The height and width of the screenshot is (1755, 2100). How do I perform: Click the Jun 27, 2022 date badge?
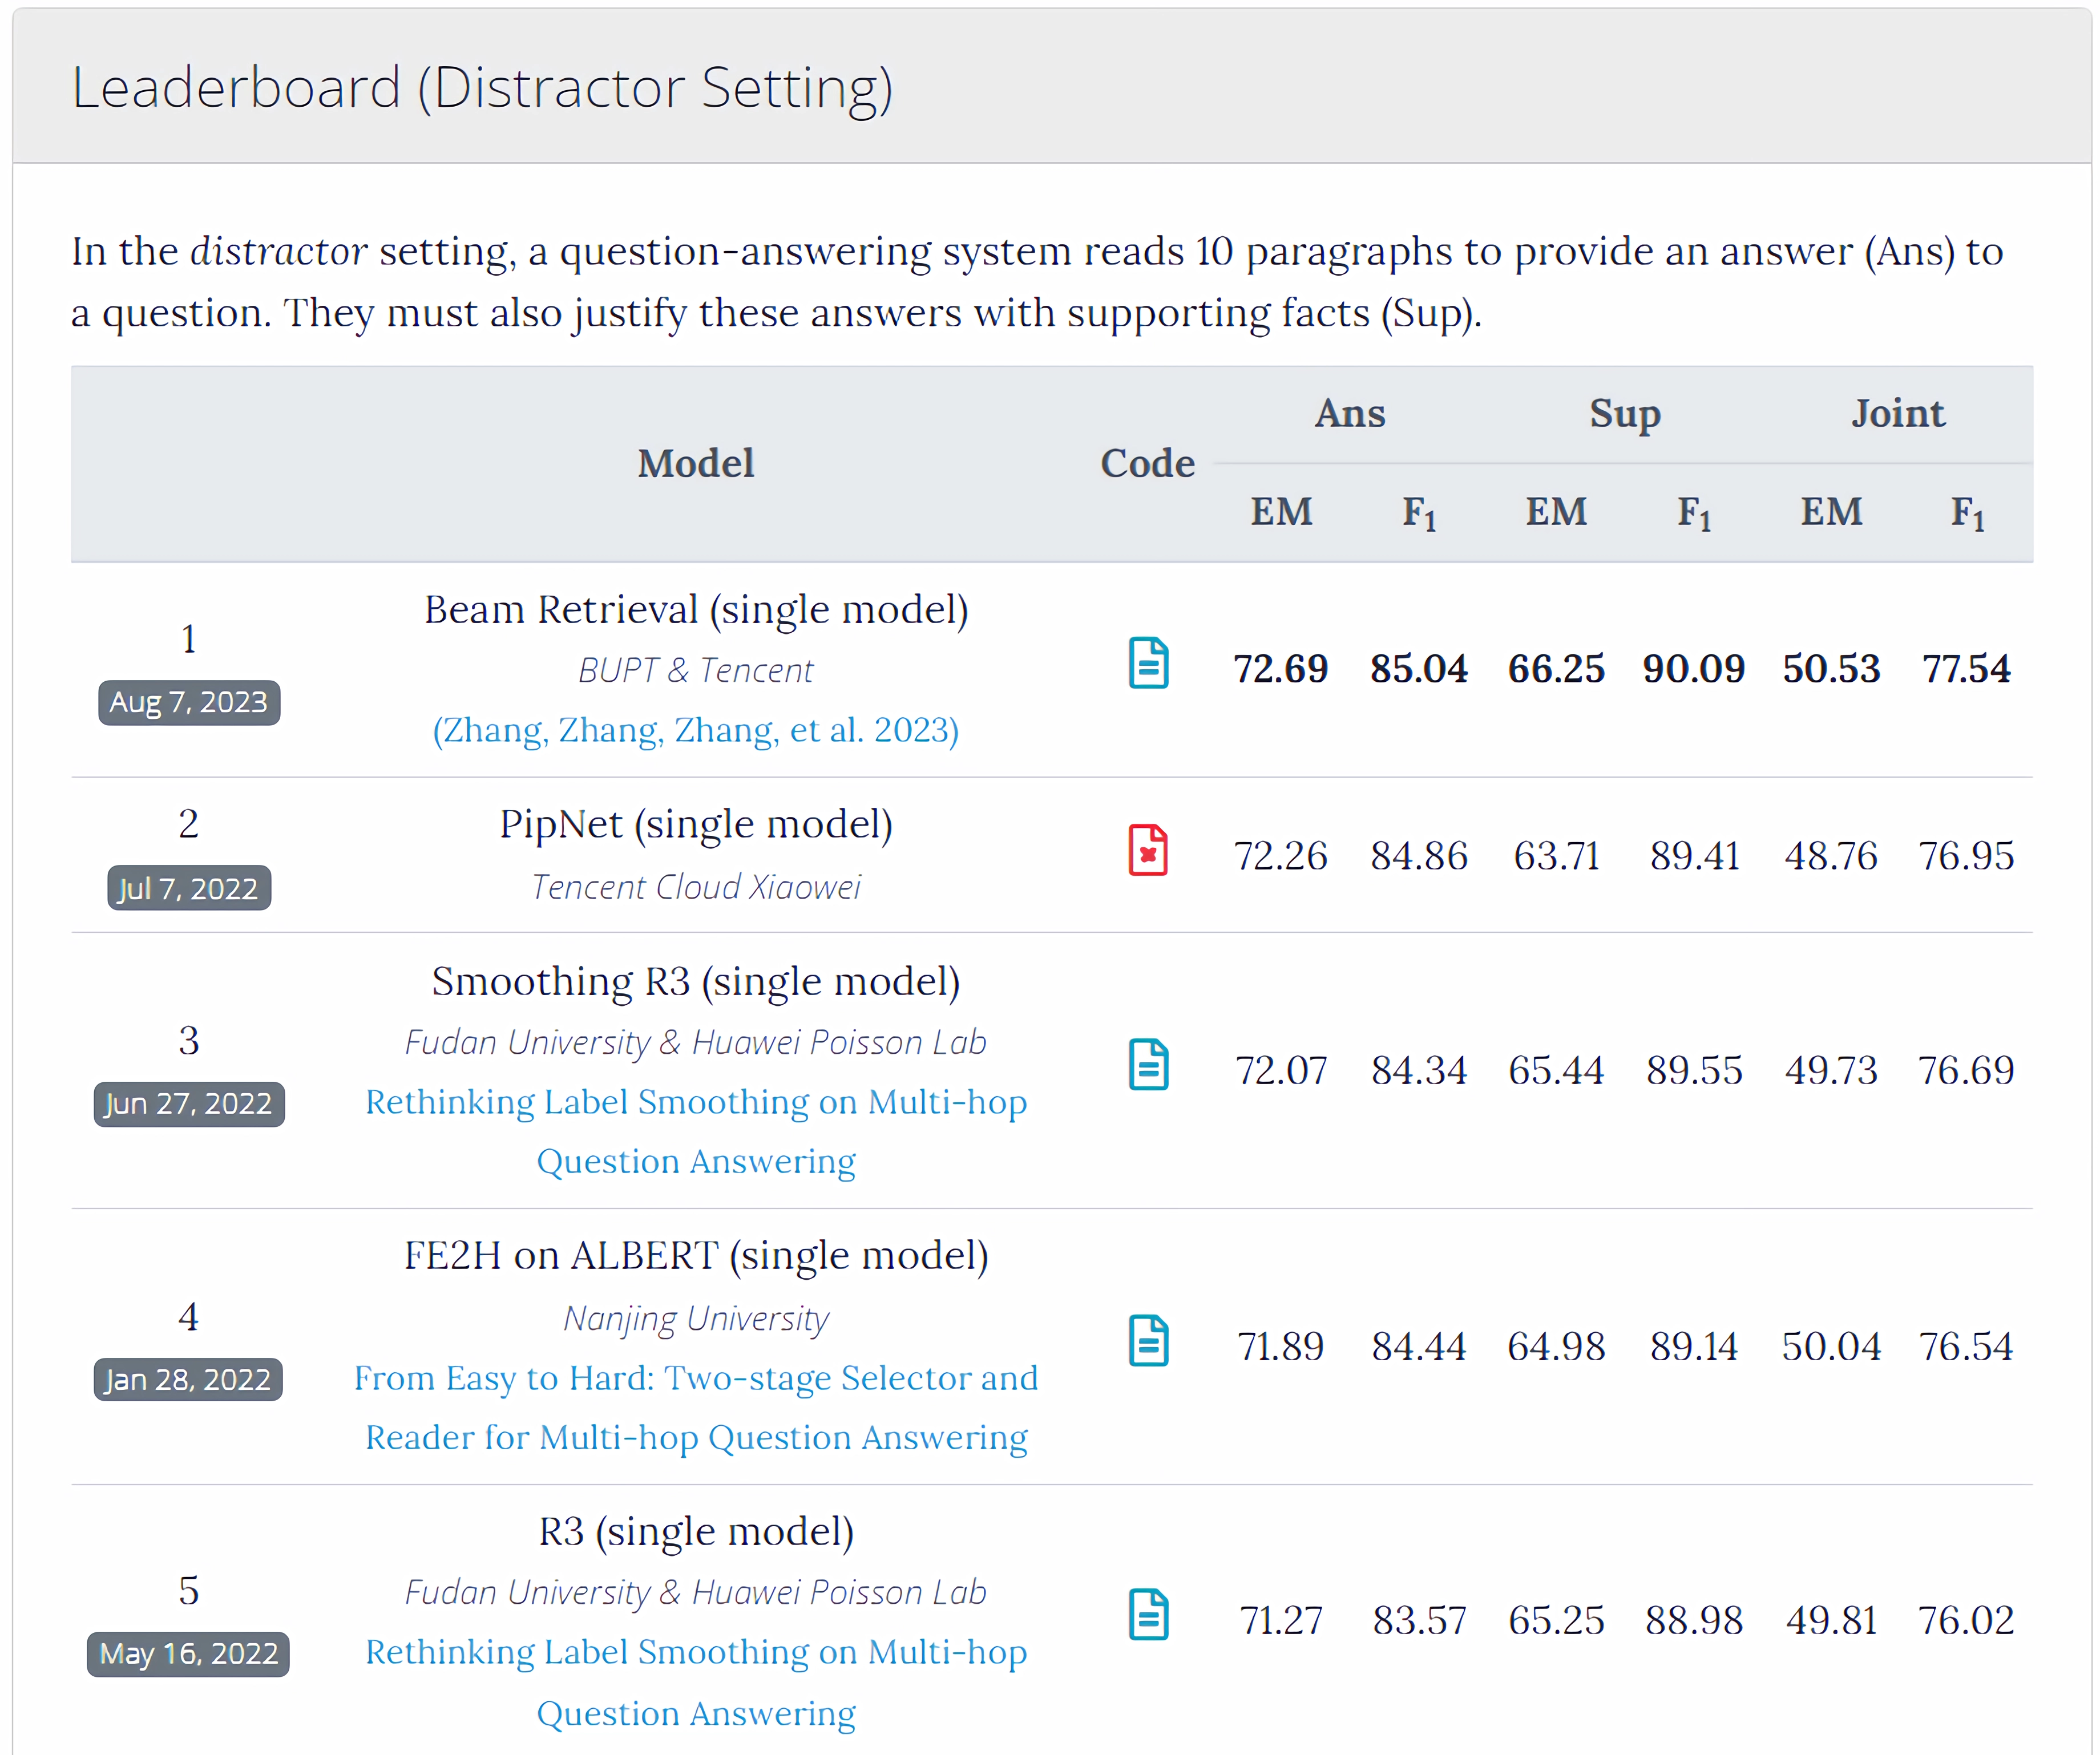(x=188, y=1103)
